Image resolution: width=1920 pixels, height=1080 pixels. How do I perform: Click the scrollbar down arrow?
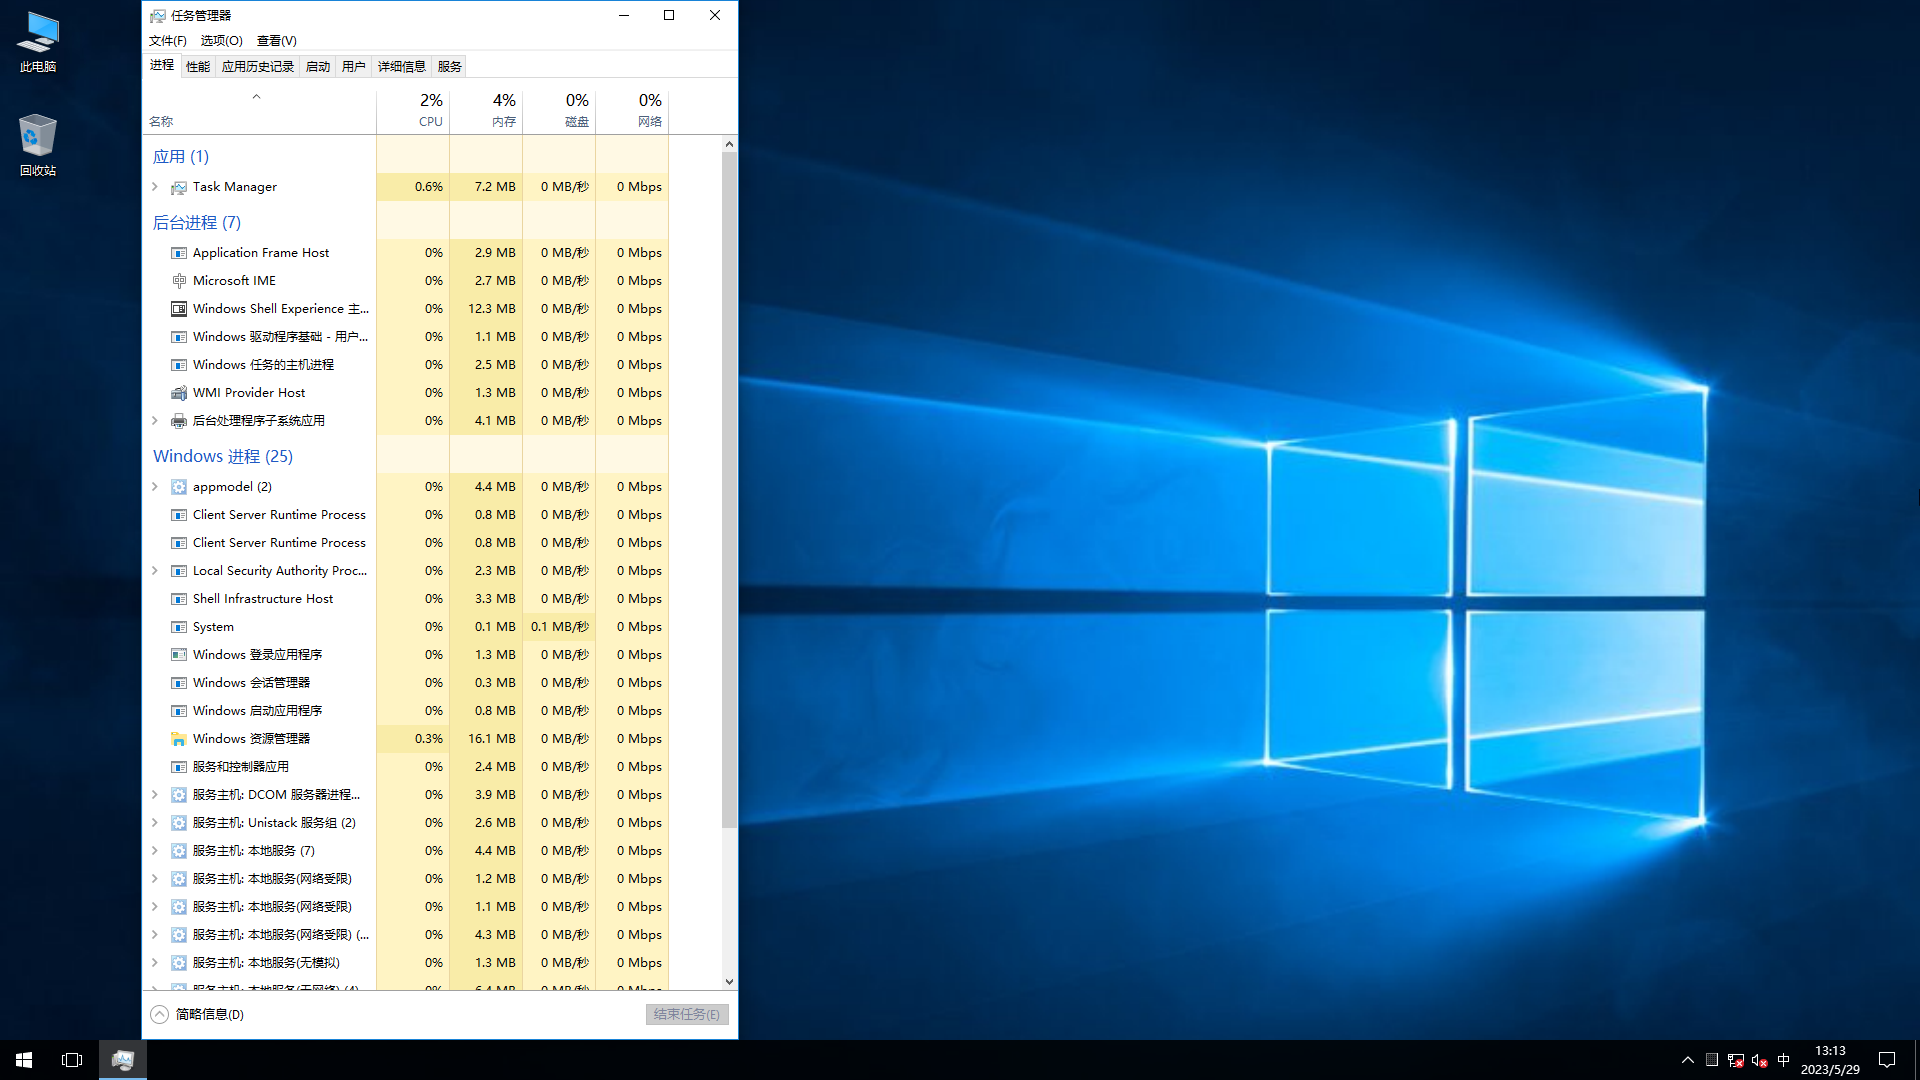(x=729, y=982)
